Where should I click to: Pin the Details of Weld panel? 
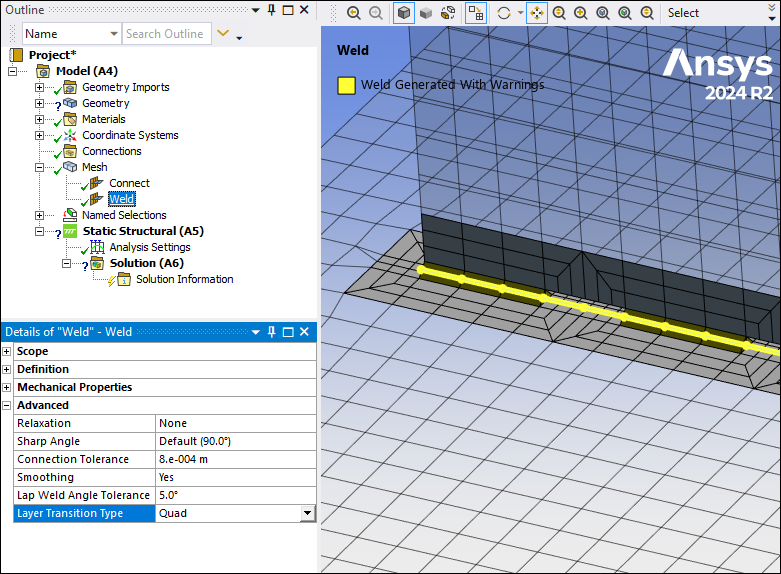[271, 332]
